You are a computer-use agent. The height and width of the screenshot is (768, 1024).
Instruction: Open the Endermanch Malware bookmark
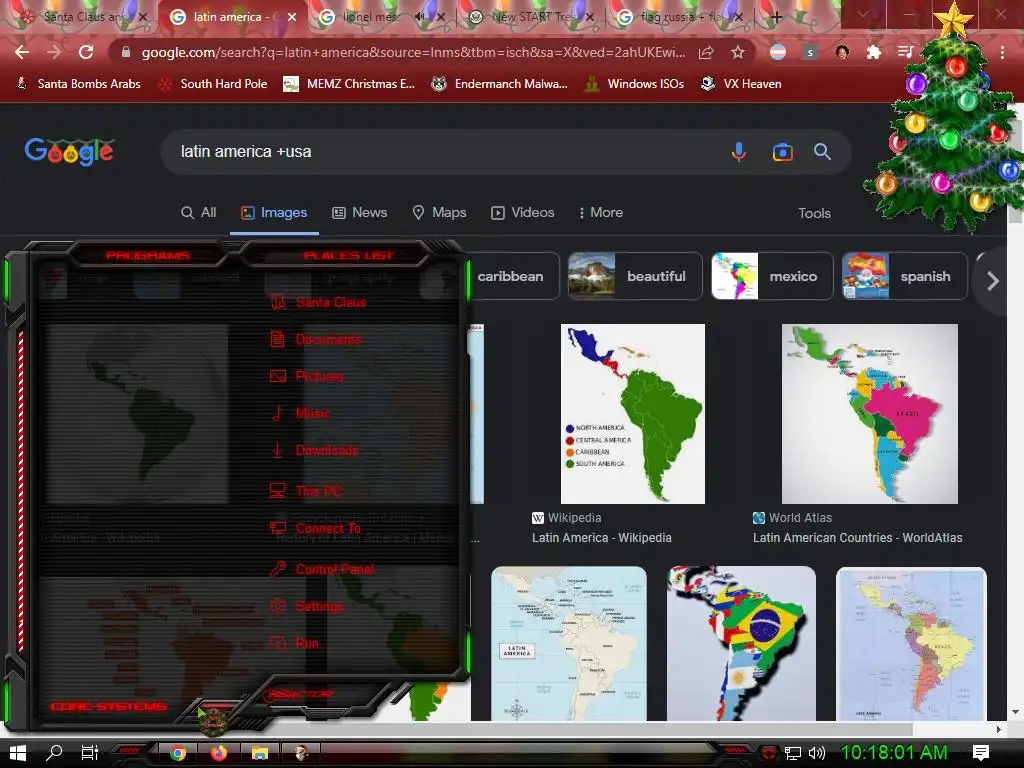(500, 84)
